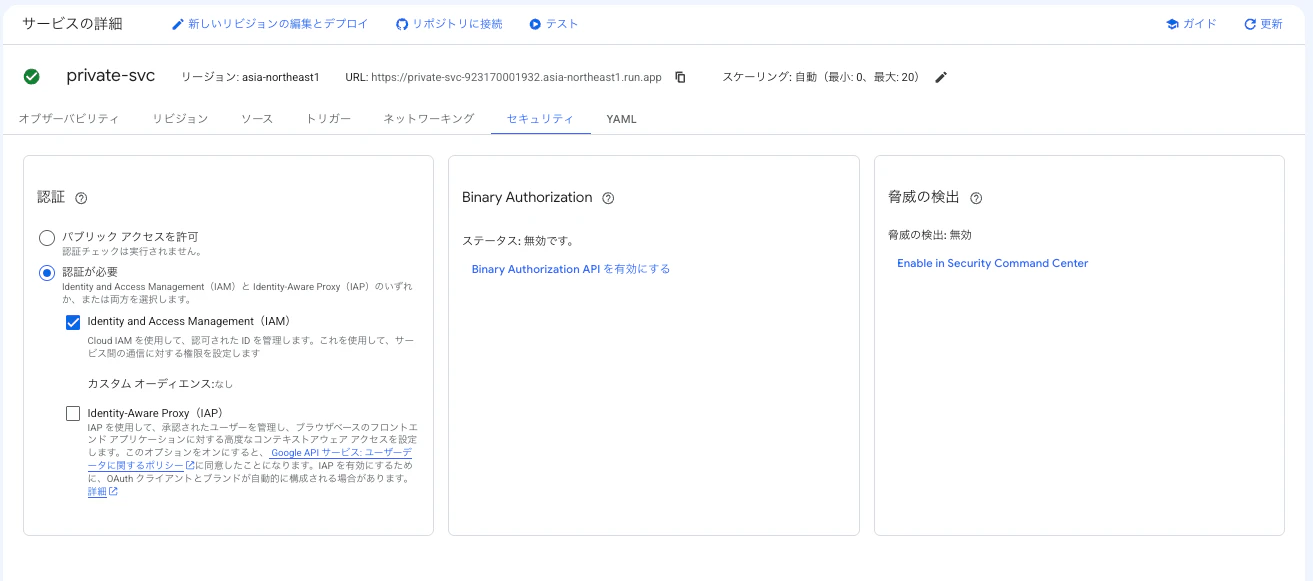Image resolution: width=1313 pixels, height=581 pixels.
Task: Switch to オブザーバビリティ tab
Action: point(69,119)
